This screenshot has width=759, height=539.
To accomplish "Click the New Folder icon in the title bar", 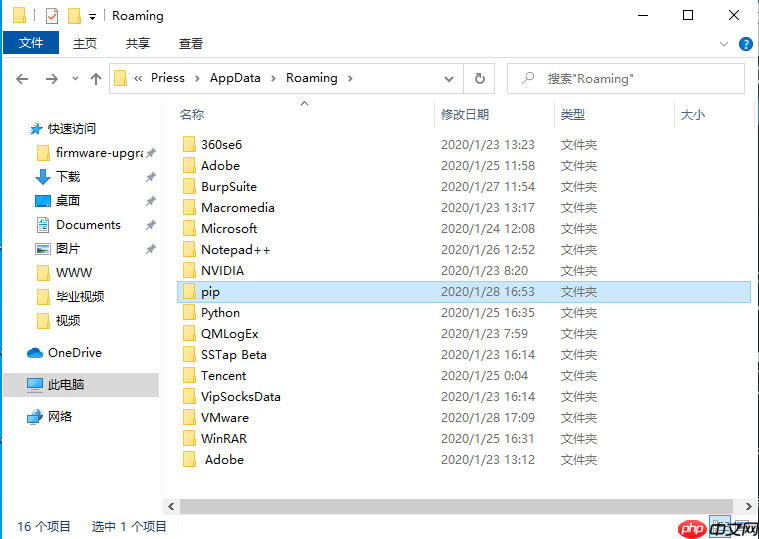I will 75,16.
